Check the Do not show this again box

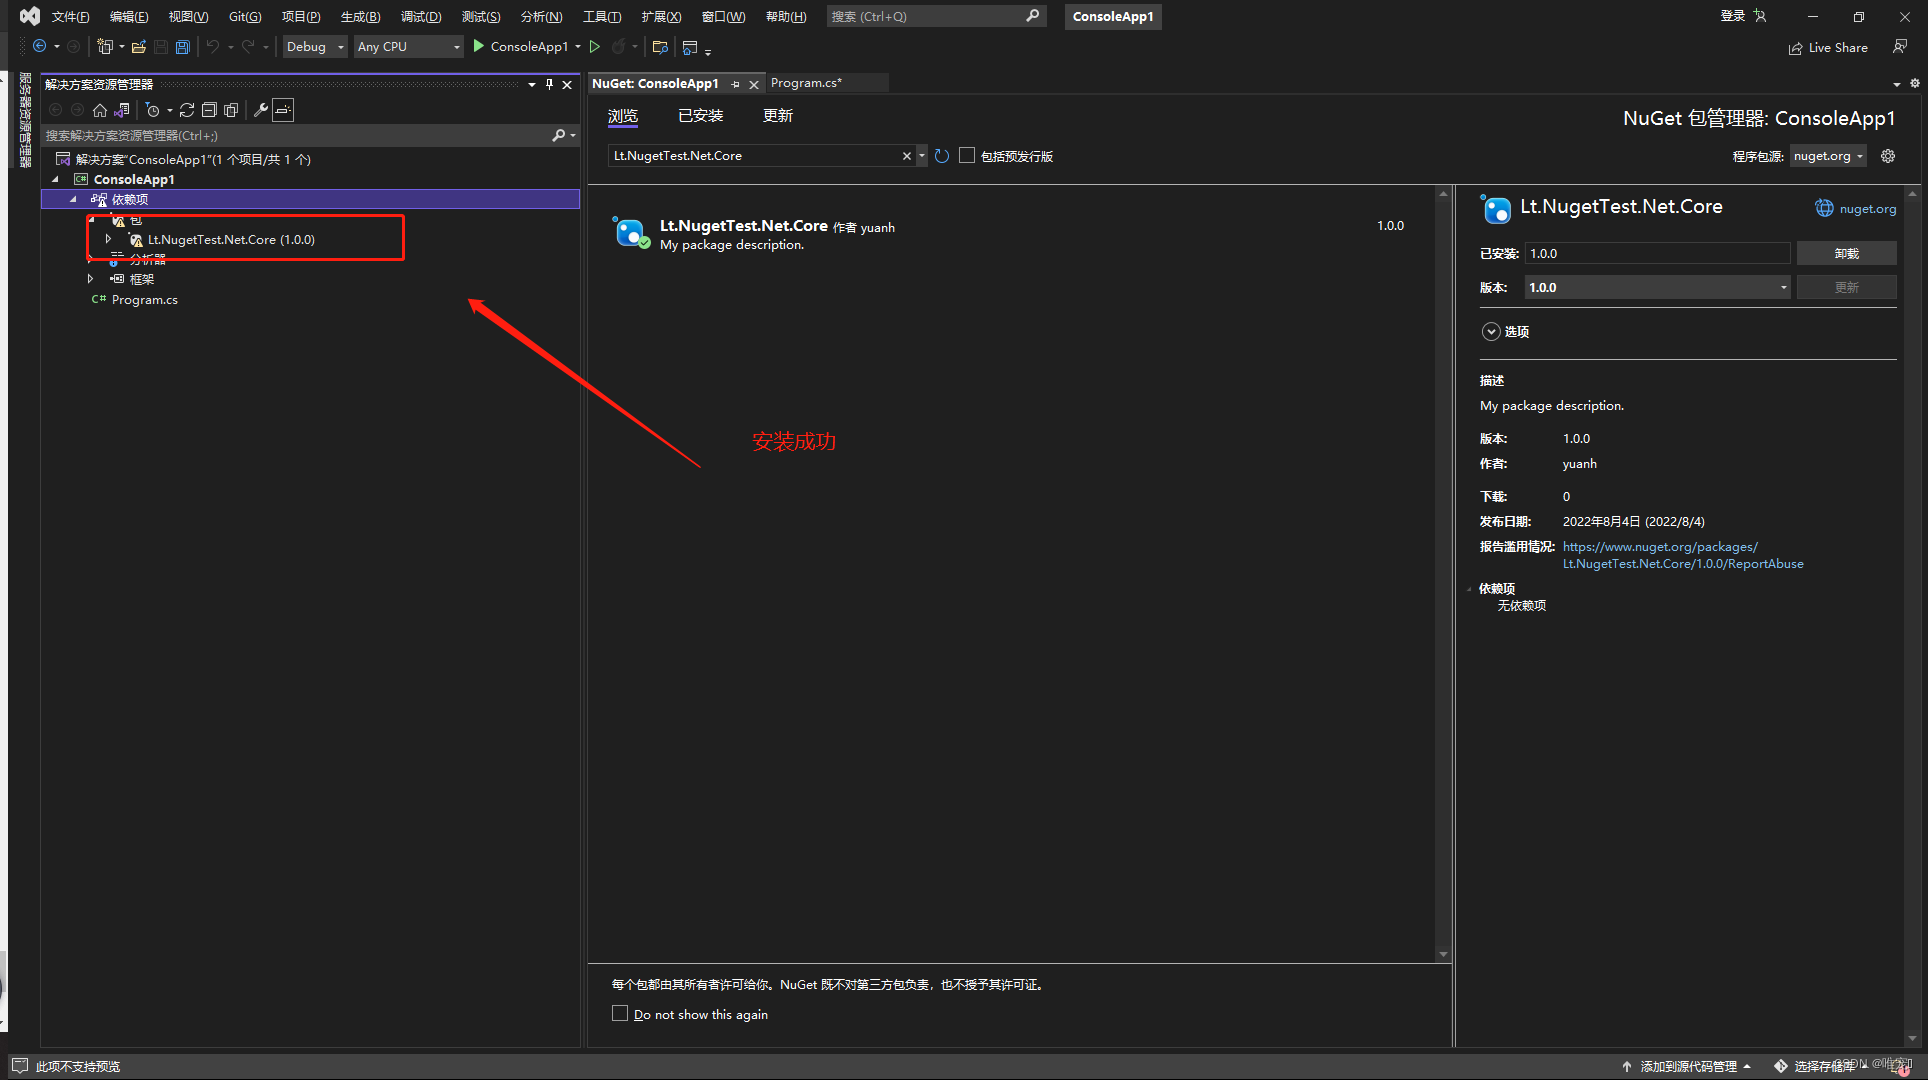click(x=620, y=1013)
